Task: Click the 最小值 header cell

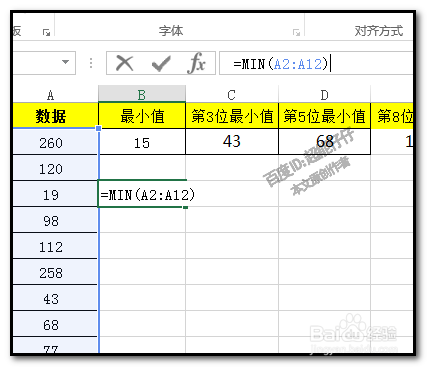Action: click(142, 116)
